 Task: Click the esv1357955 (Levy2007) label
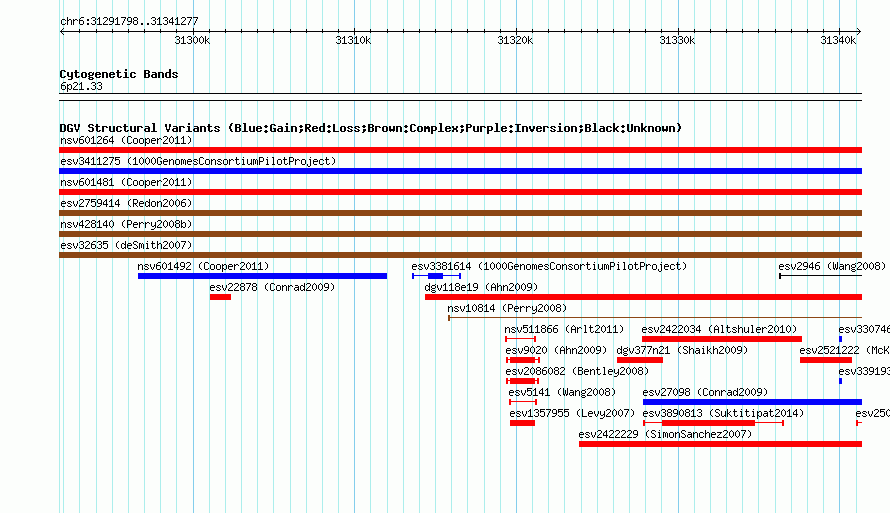572,413
